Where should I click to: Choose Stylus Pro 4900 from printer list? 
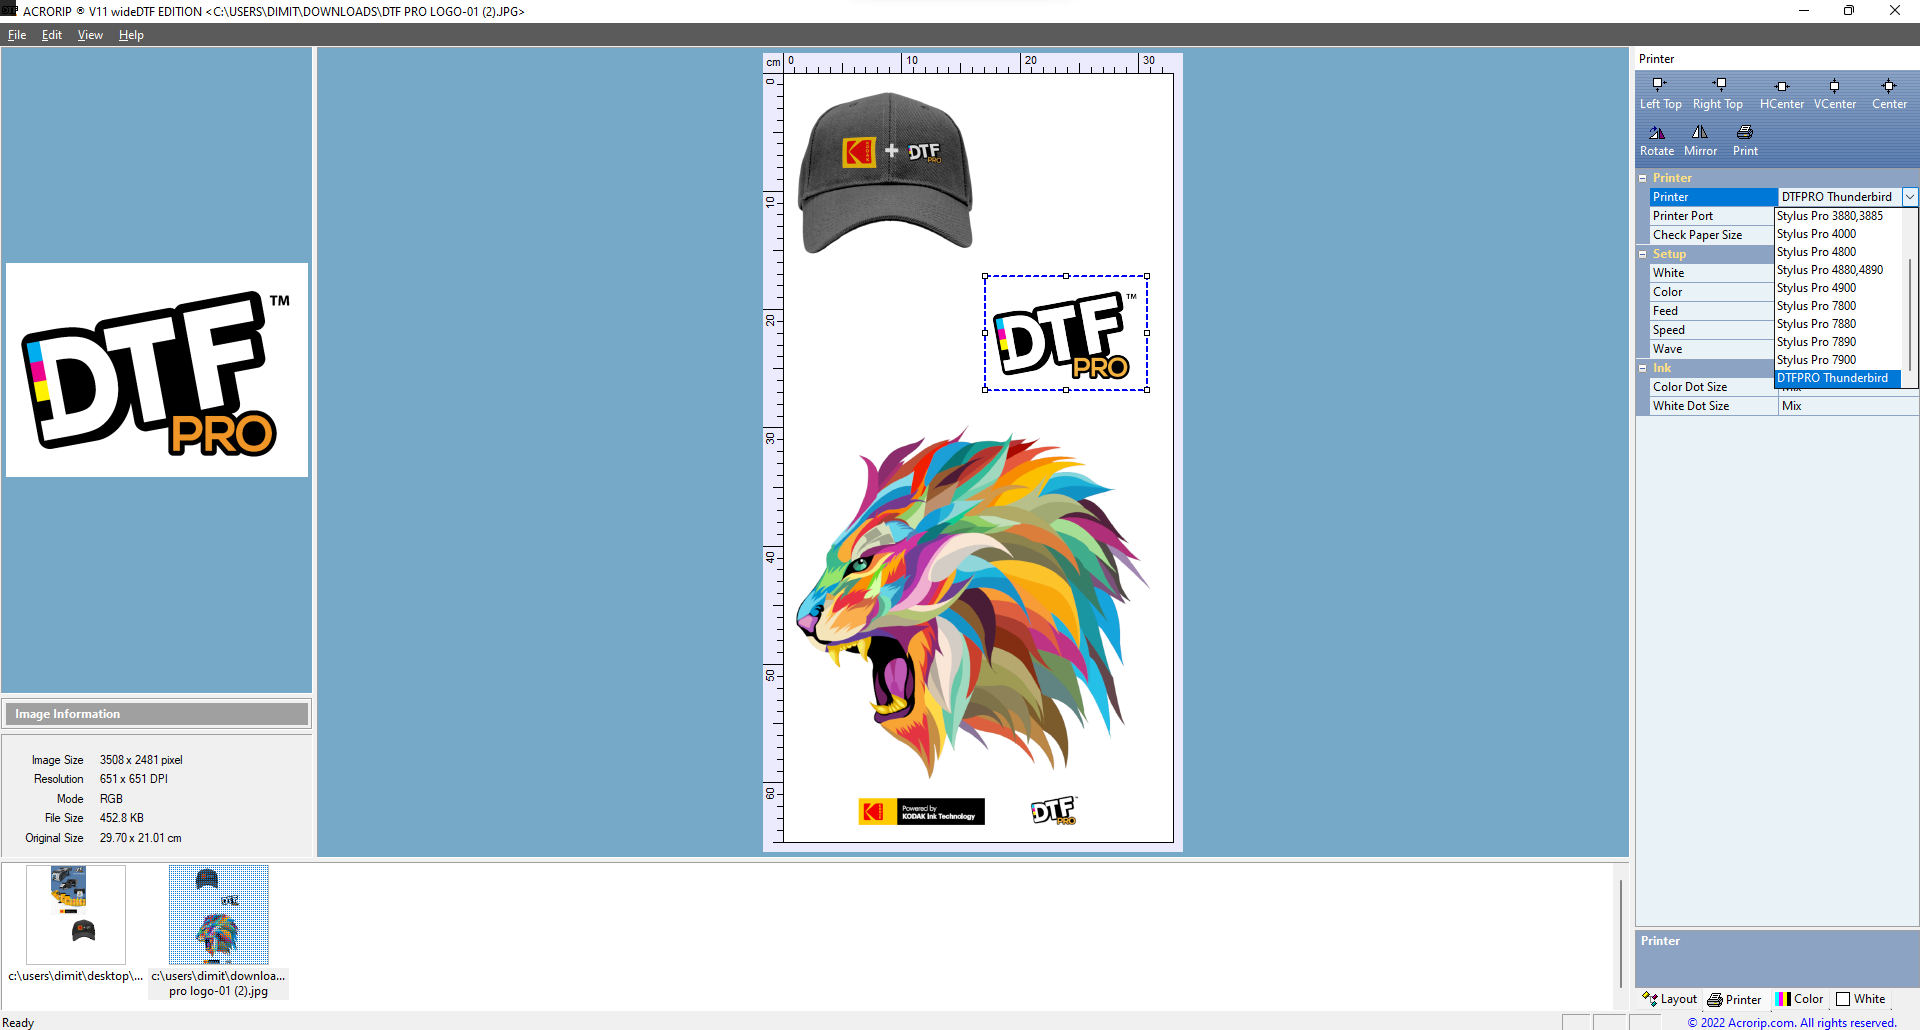tap(1816, 288)
